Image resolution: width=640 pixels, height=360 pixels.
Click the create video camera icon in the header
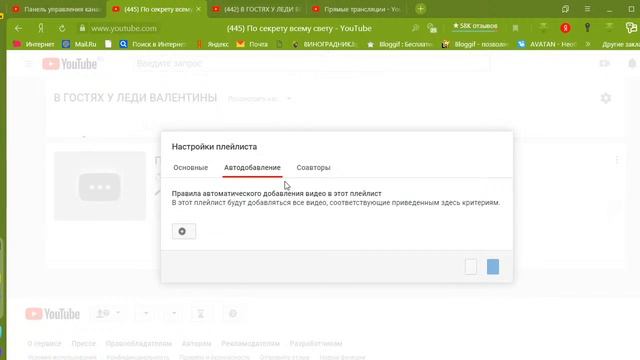click(x=604, y=63)
